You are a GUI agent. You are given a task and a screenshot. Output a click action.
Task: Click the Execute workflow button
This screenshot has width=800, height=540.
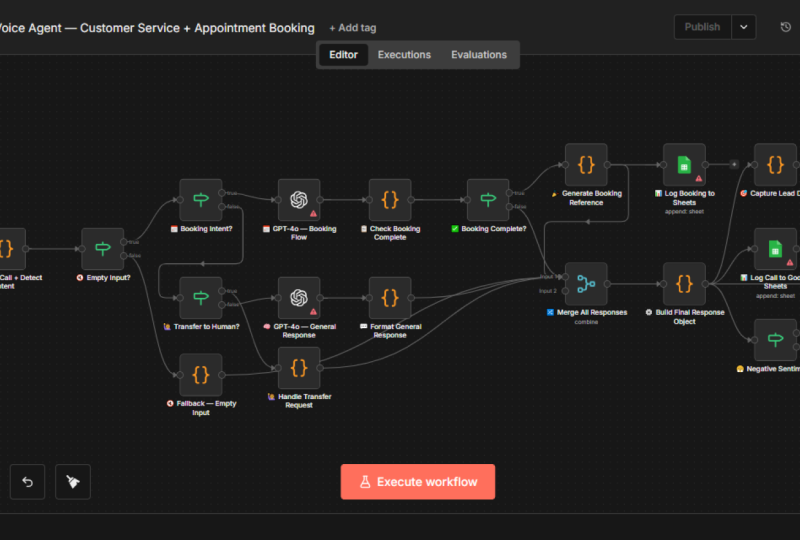pos(418,482)
